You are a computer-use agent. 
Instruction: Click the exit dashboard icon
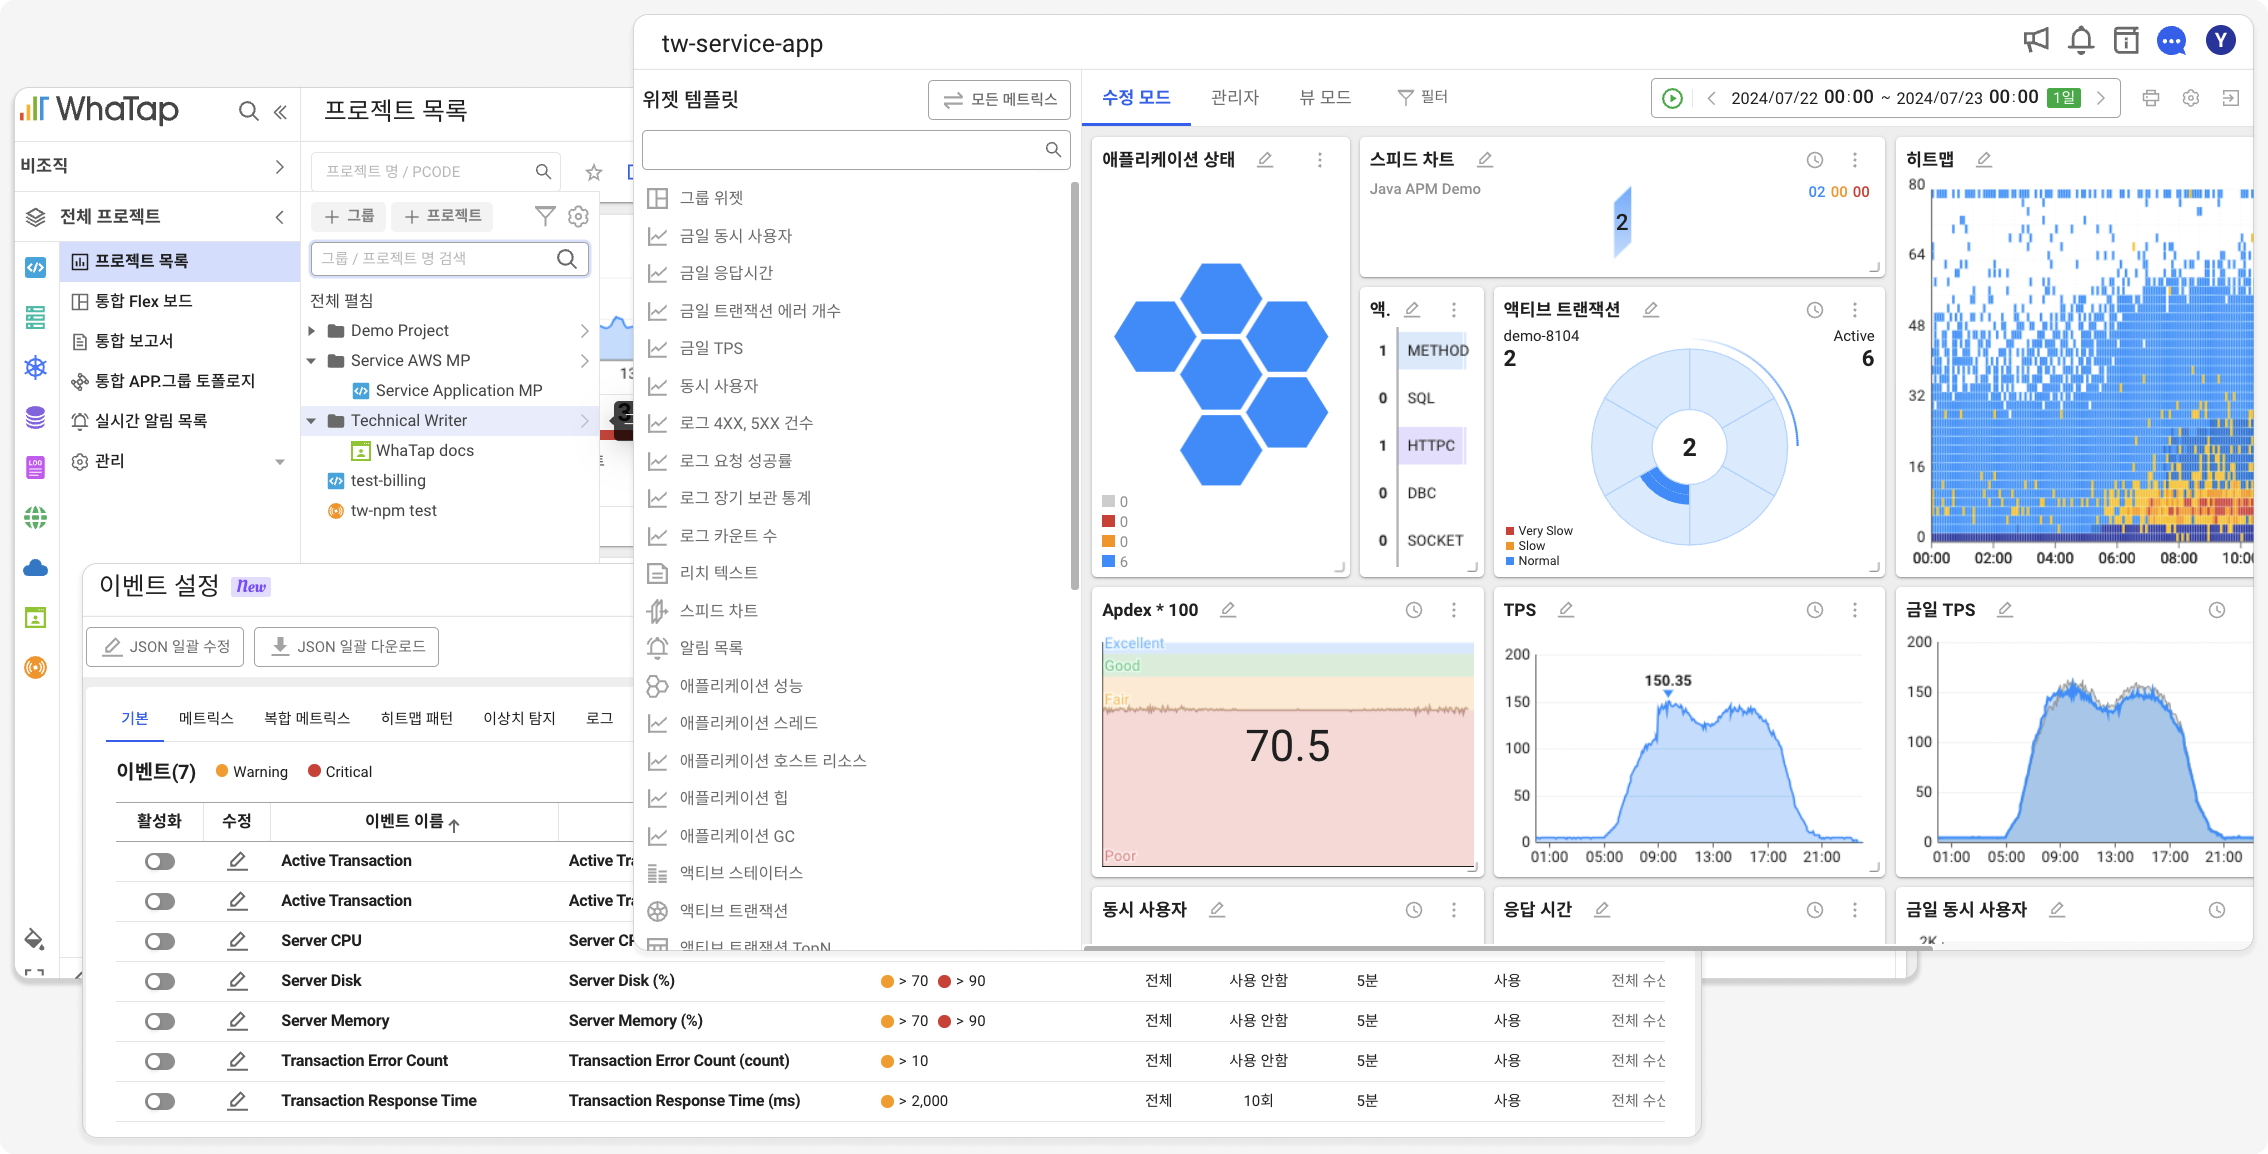tap(2231, 98)
